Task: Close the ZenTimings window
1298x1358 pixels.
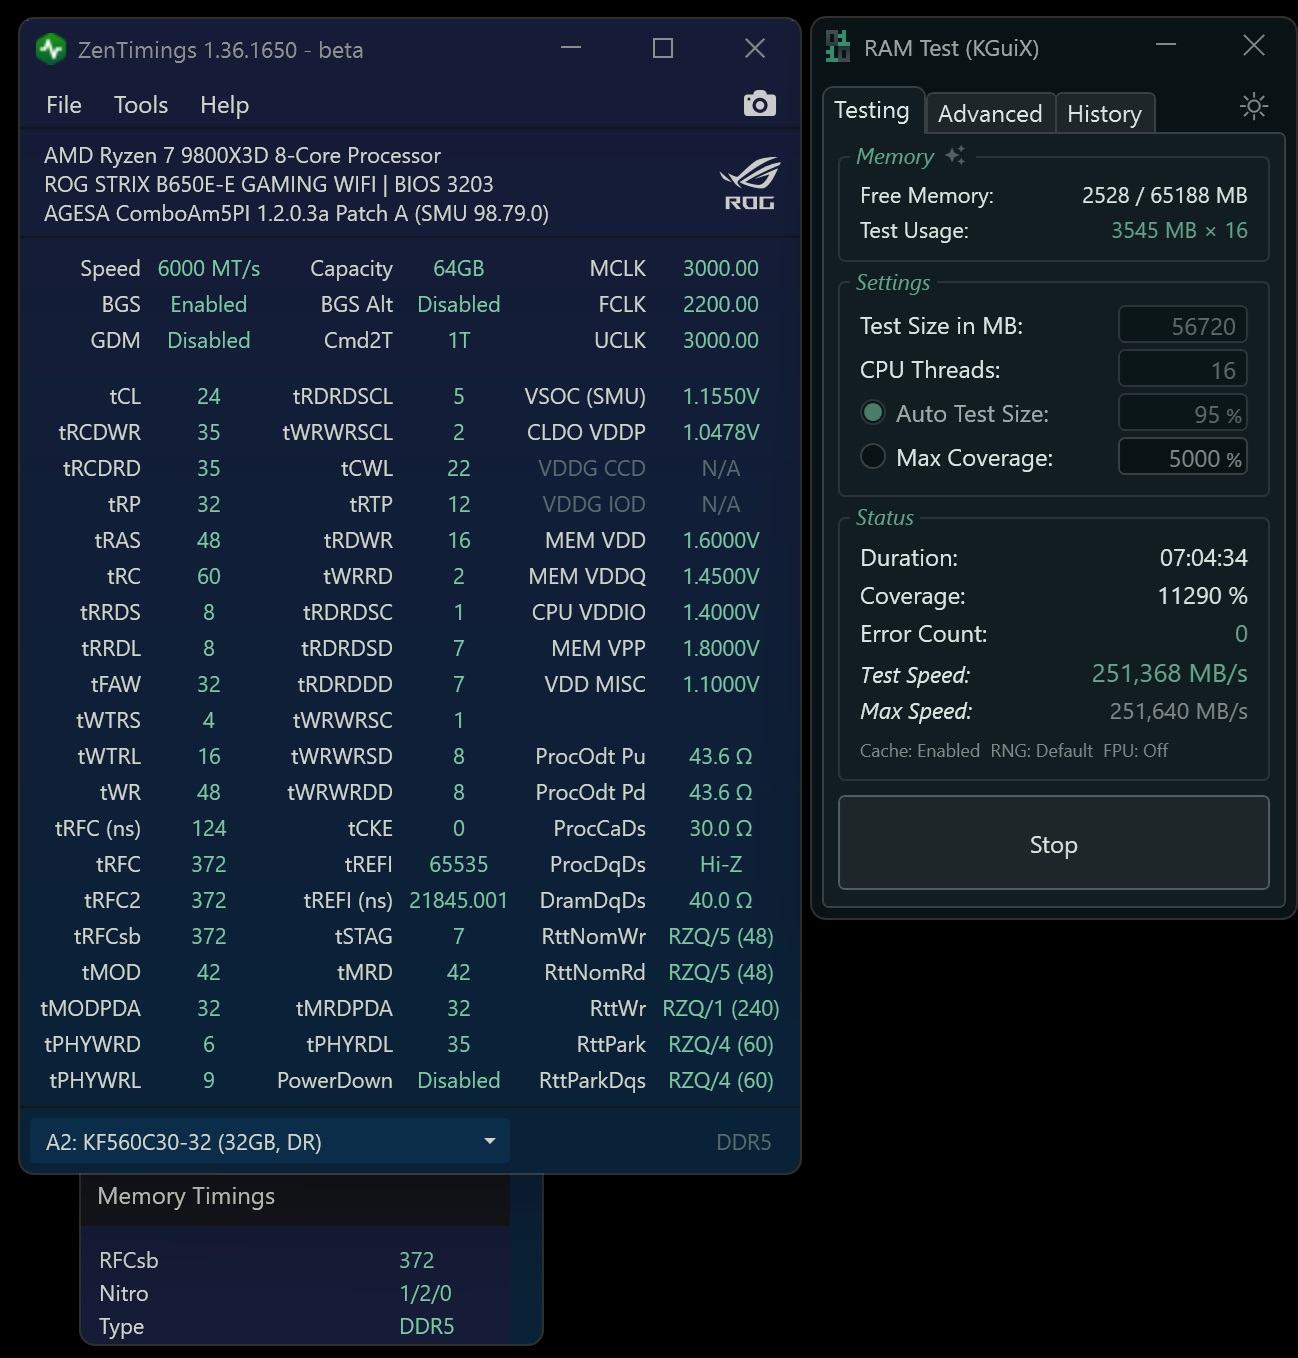Action: click(755, 48)
